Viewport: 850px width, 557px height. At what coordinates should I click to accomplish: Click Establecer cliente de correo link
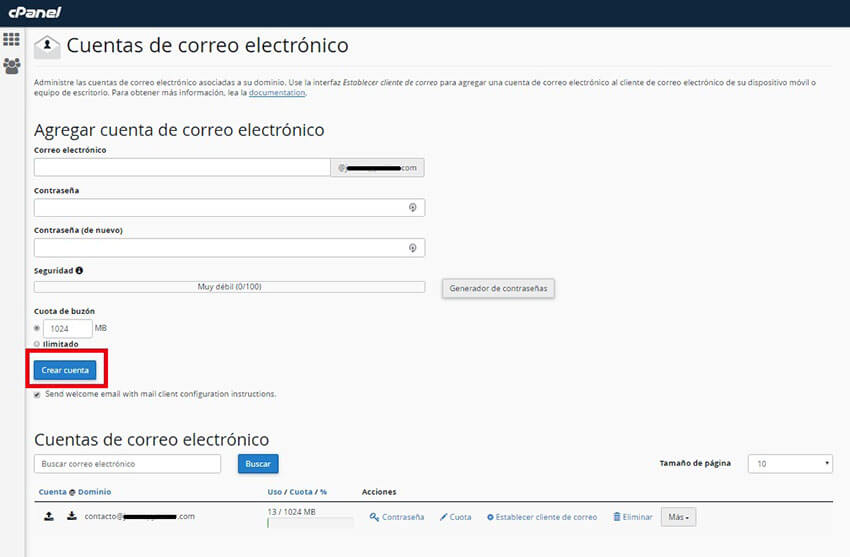coord(542,517)
